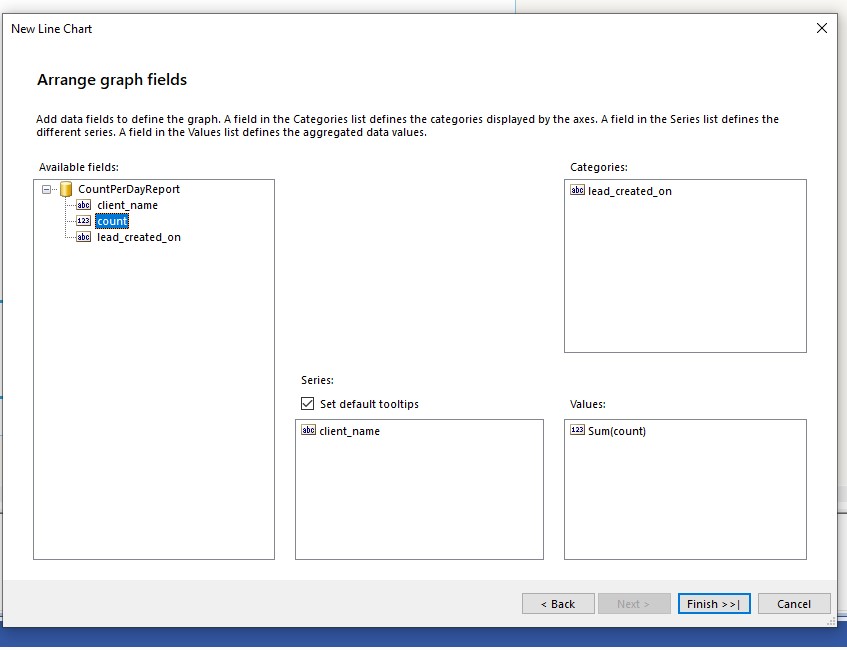
Task: Click the abc icon beside client_name in Available fields
Action: click(x=83, y=205)
